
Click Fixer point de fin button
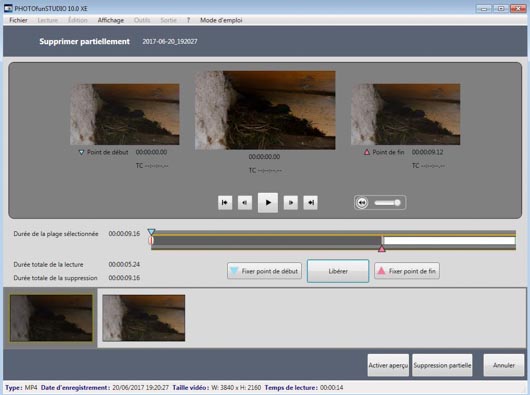(407, 271)
